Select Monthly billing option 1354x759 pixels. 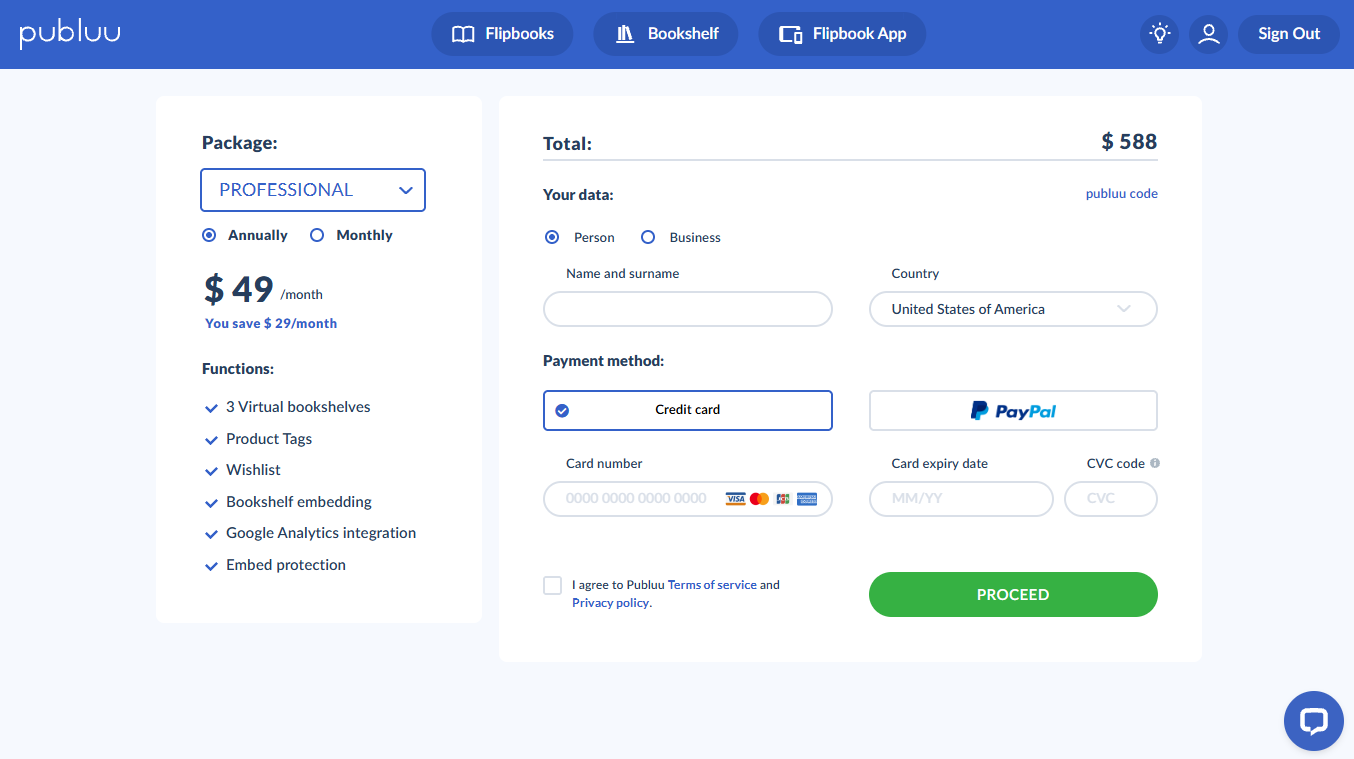[x=317, y=235]
